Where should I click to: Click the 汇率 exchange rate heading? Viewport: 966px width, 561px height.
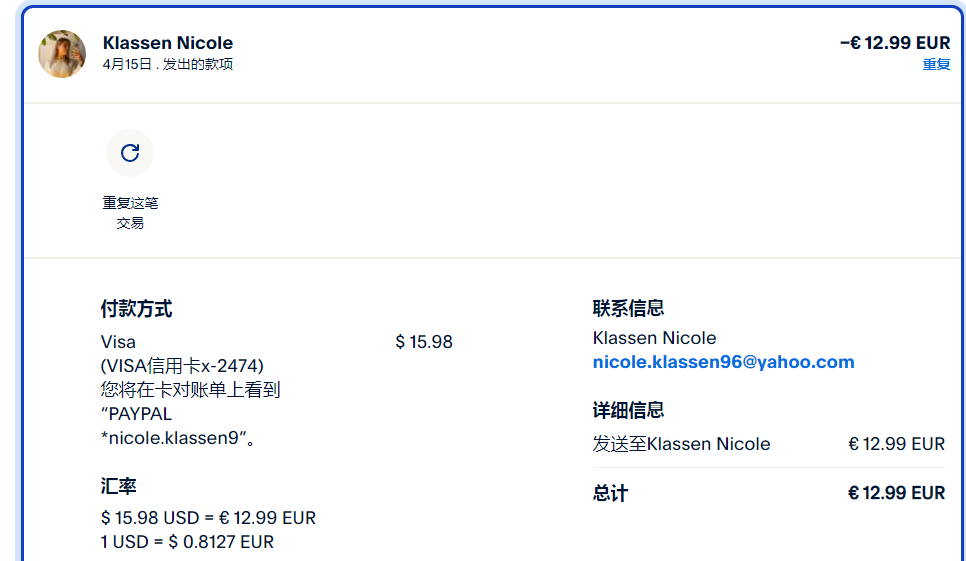(x=119, y=487)
